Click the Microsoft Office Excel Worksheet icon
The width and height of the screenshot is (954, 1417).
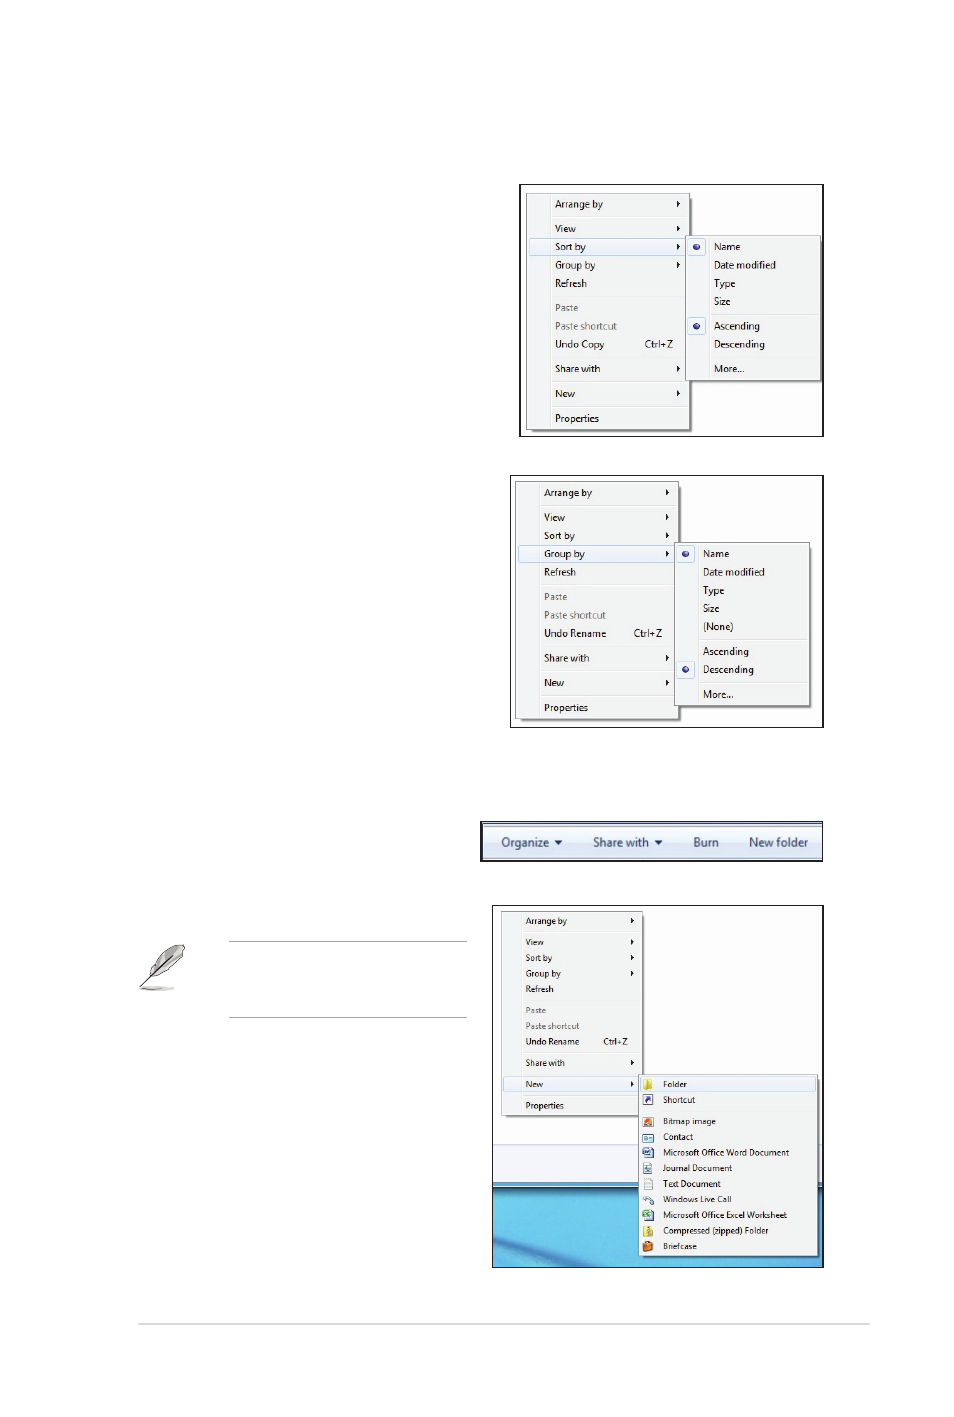(648, 1215)
